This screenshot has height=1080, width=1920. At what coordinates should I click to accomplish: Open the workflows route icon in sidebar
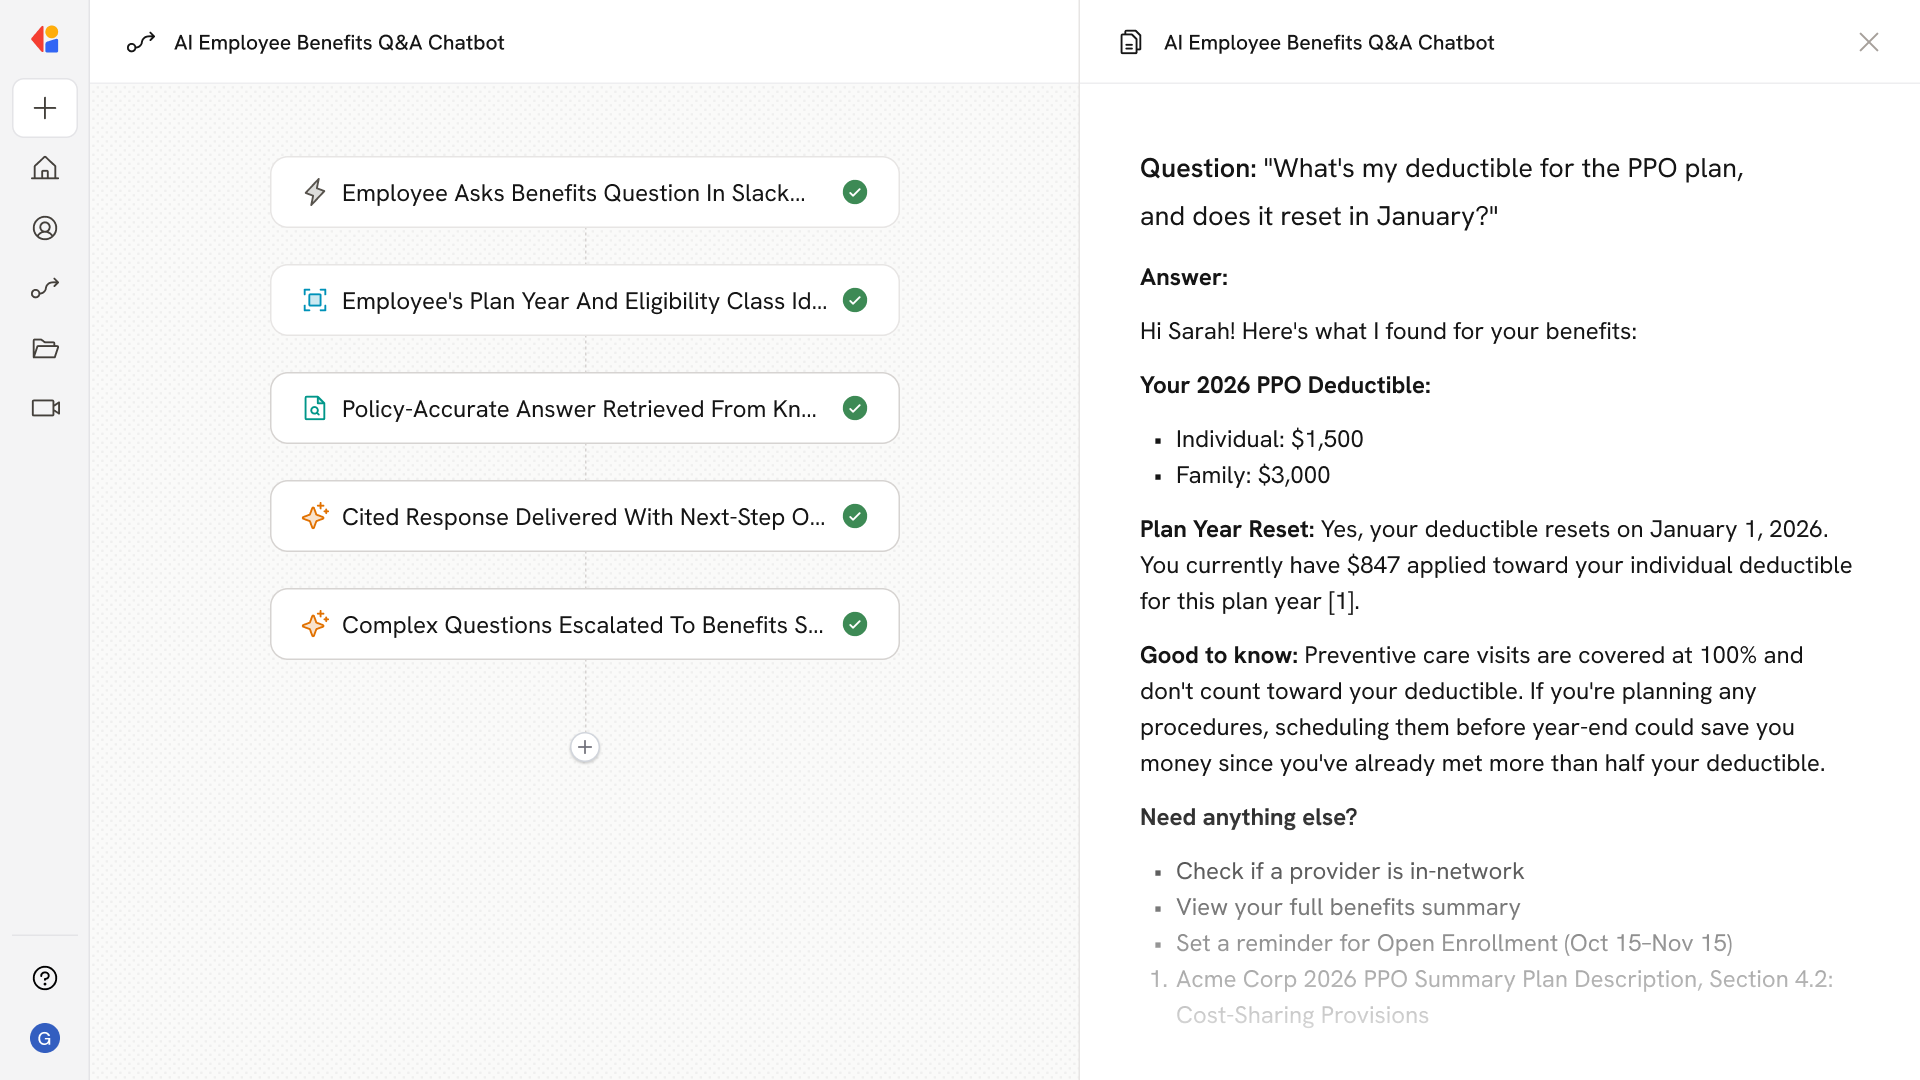(45, 289)
